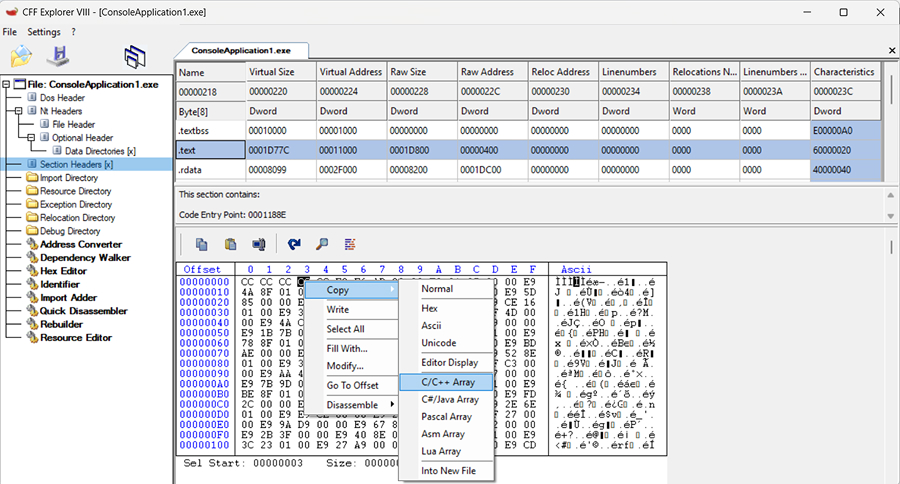Click the disassembler lines icon in hex toolbar
This screenshot has width=900, height=484.
[x=350, y=245]
